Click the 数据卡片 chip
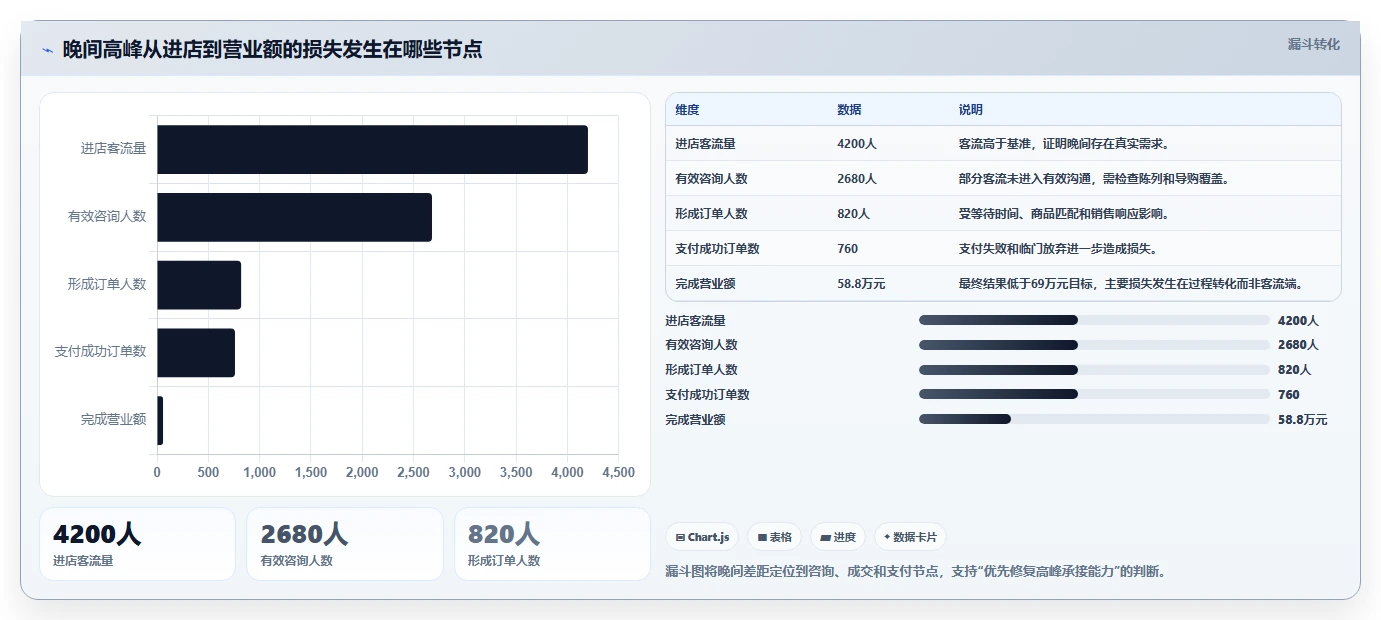Viewport: 1381px width, 620px height. point(910,537)
